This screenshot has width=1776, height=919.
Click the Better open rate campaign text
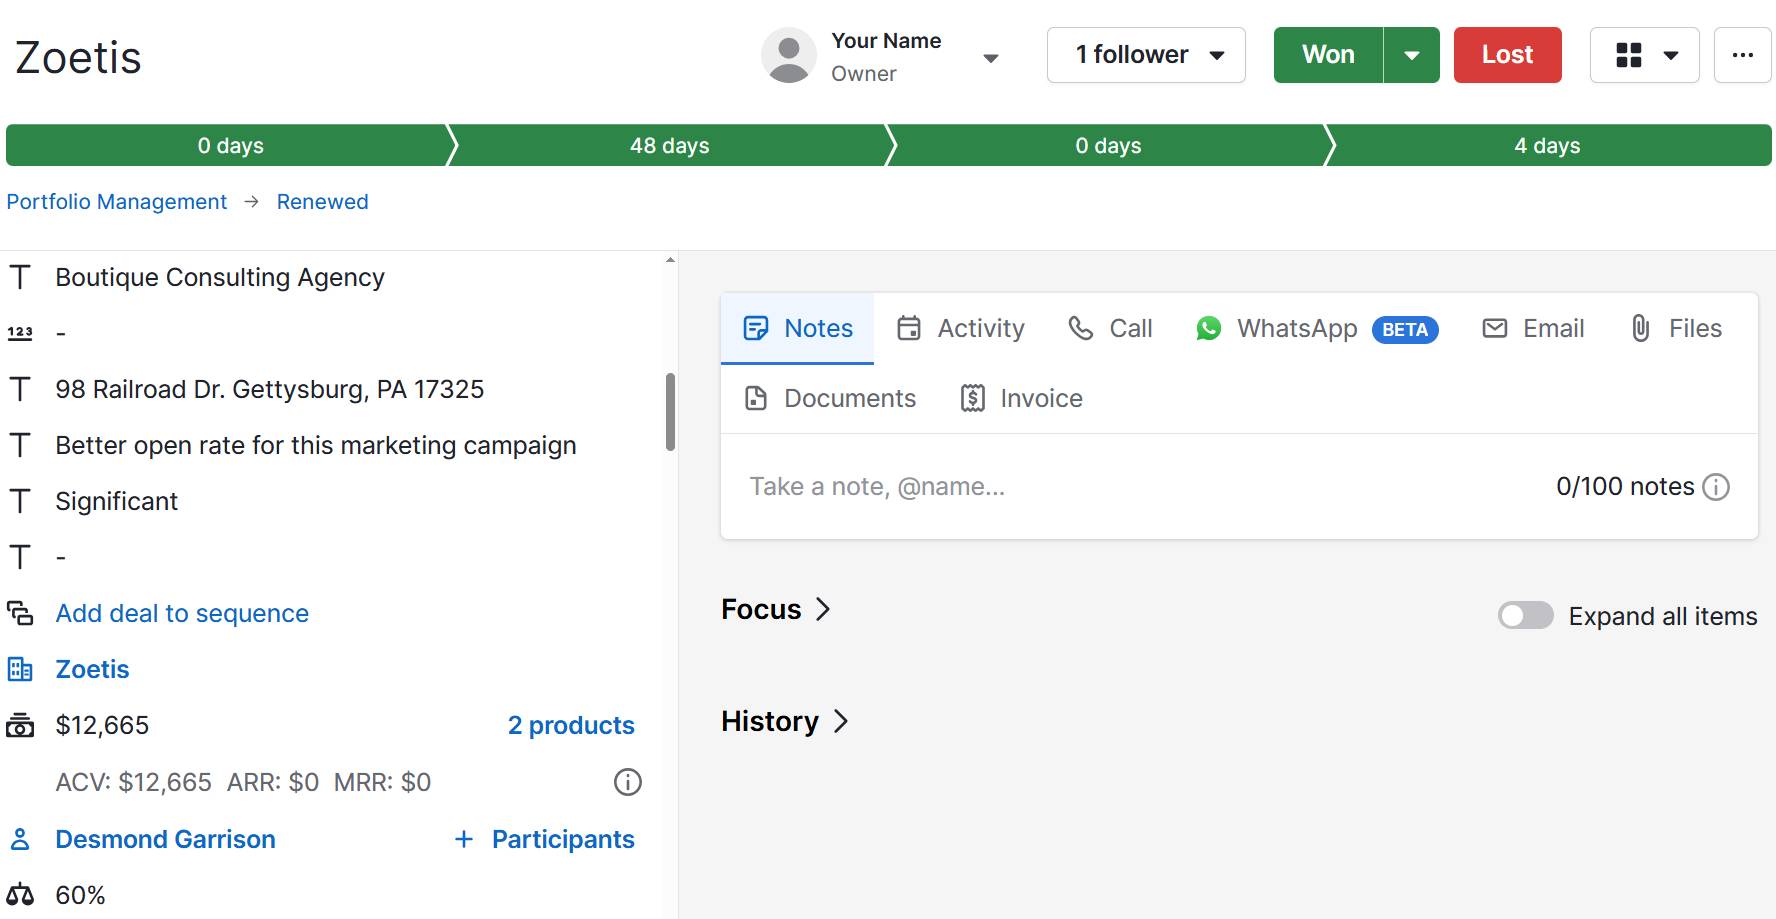coord(316,445)
